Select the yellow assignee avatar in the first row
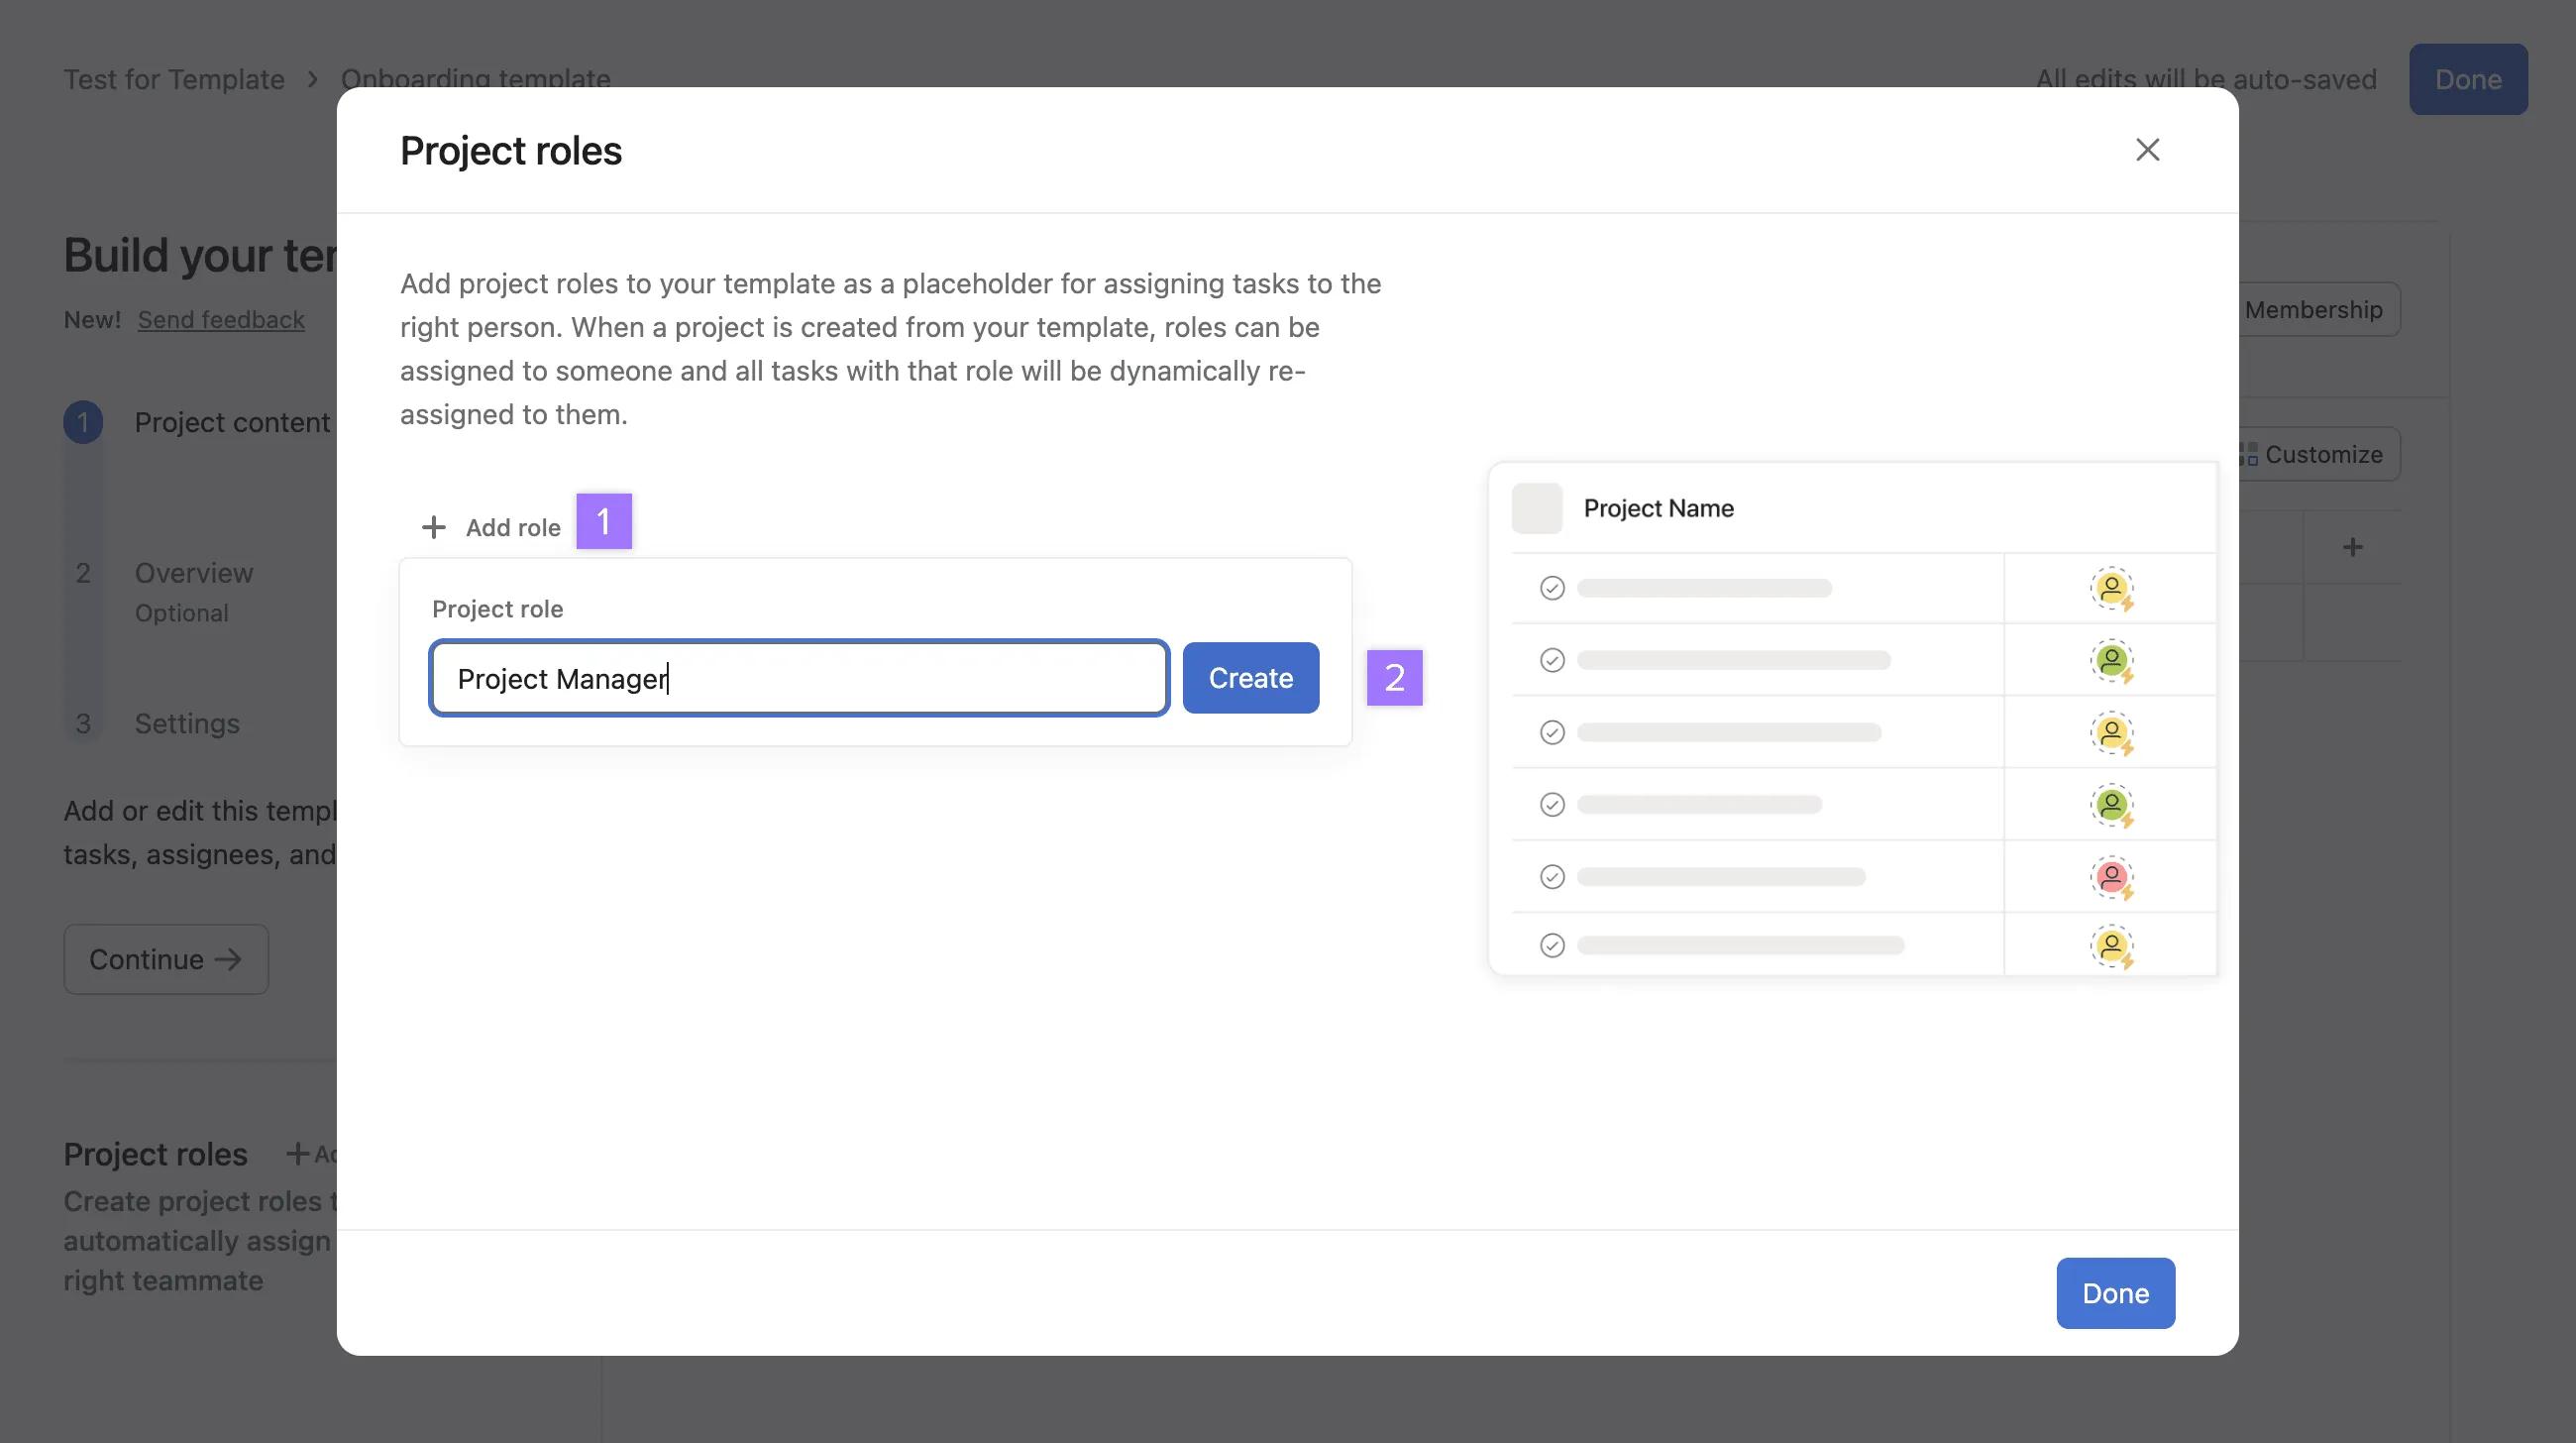 2112,588
